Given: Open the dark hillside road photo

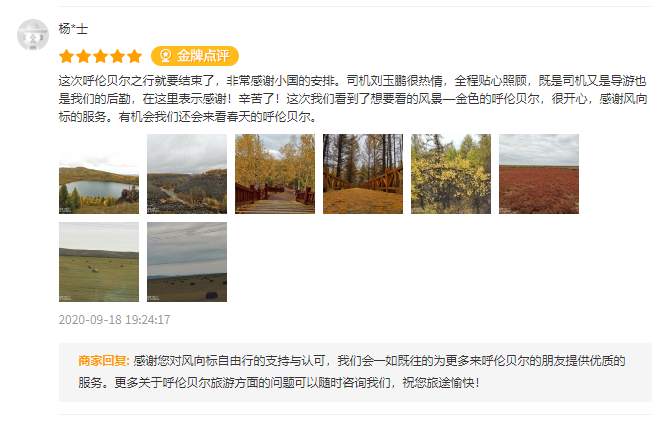Looking at the screenshot, I should (187, 174).
